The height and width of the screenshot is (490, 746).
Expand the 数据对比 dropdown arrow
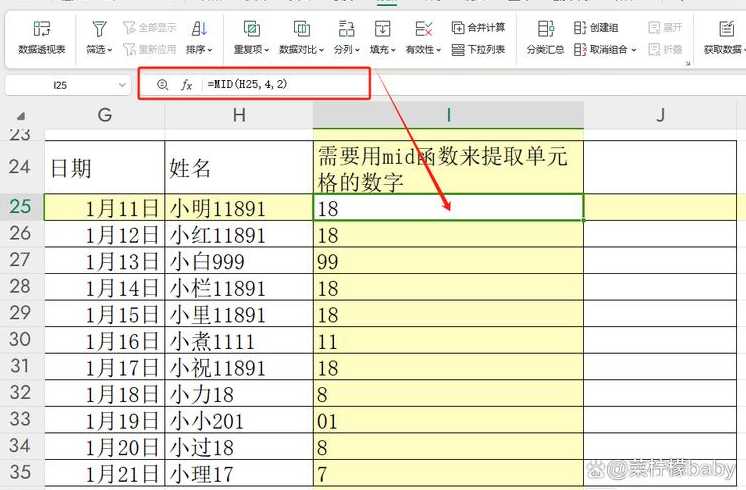322,50
